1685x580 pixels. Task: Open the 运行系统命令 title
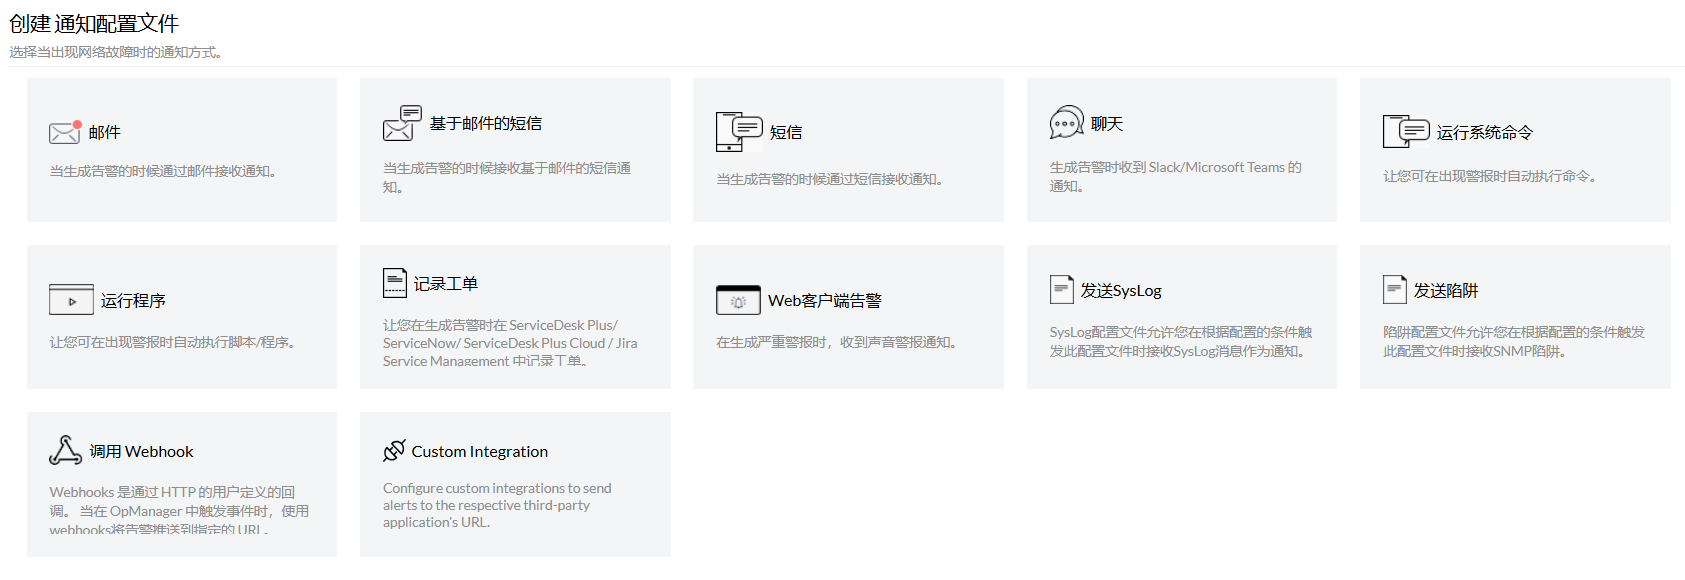click(1485, 132)
